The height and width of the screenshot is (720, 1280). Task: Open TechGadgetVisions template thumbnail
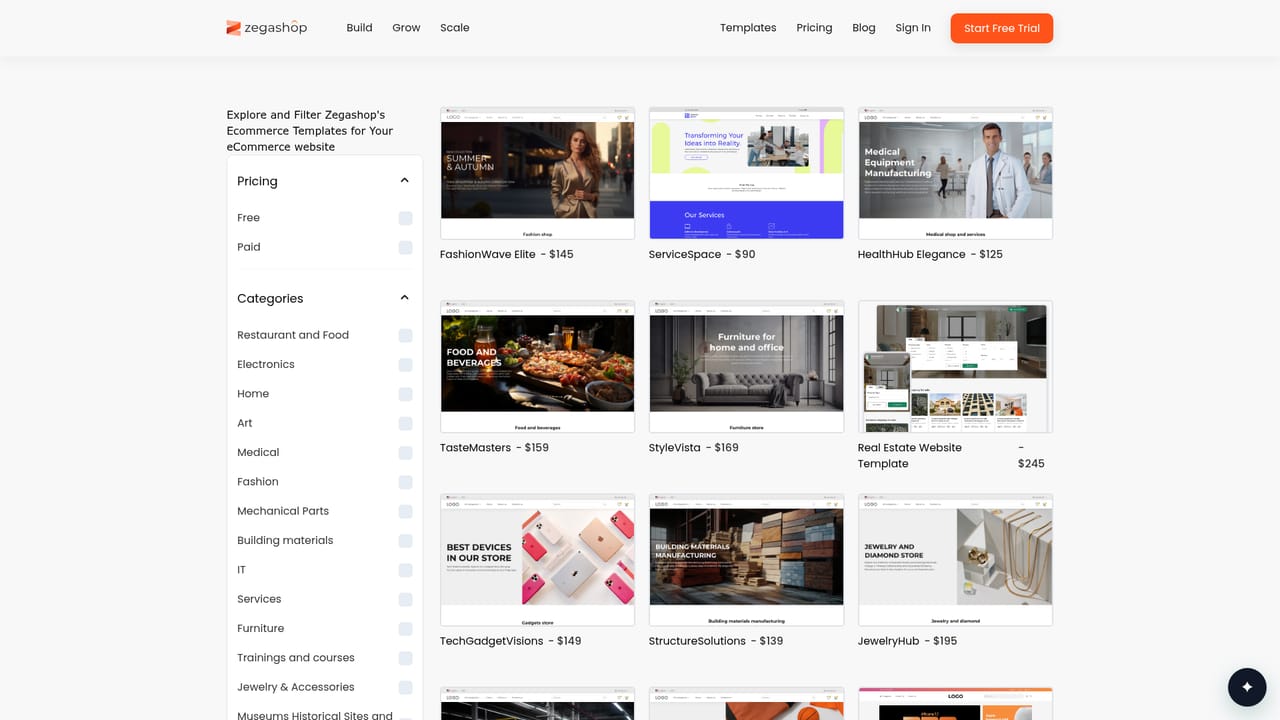(x=537, y=559)
